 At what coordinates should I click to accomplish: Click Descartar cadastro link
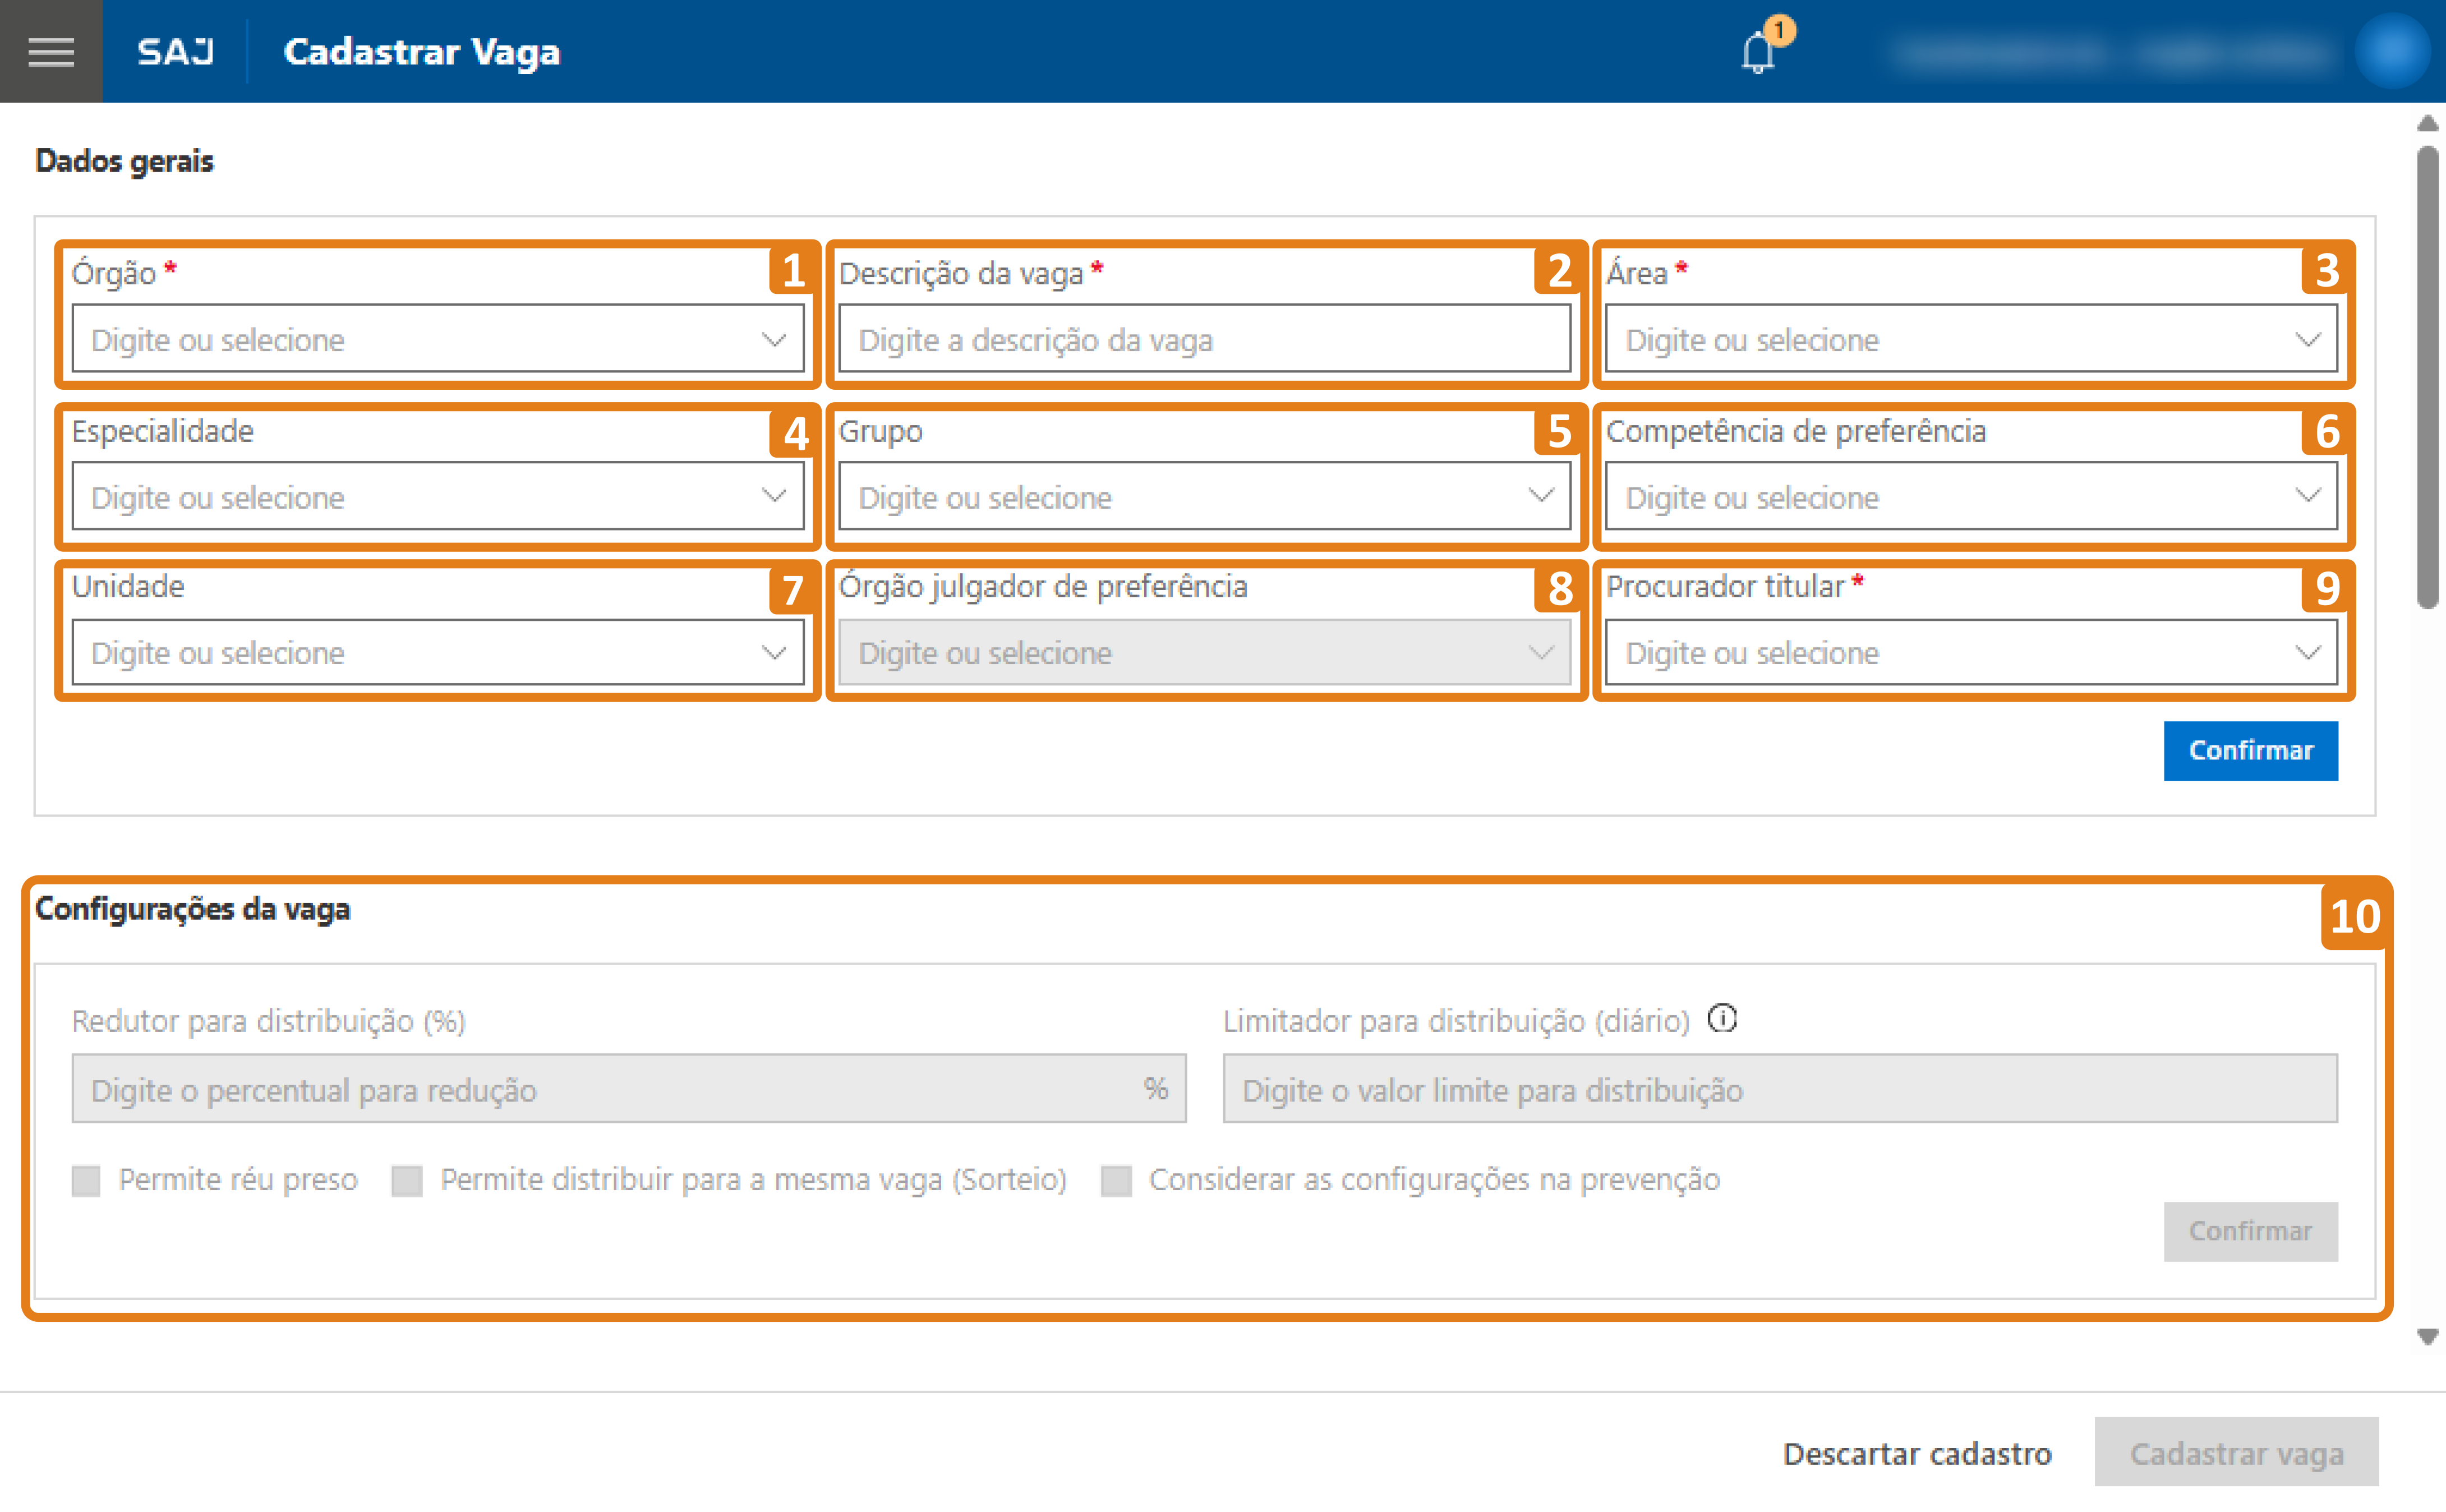click(1917, 1453)
